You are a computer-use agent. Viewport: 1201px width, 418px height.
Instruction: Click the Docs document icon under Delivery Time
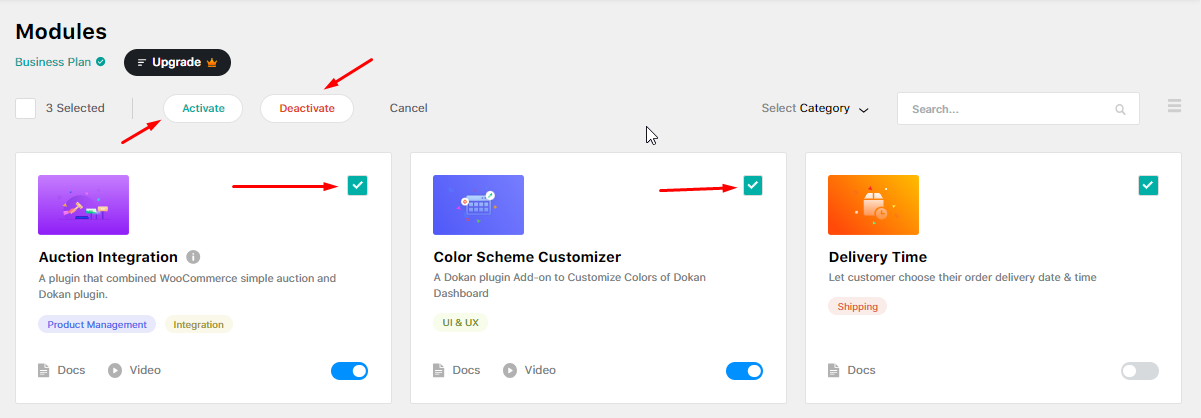pyautogui.click(x=834, y=370)
